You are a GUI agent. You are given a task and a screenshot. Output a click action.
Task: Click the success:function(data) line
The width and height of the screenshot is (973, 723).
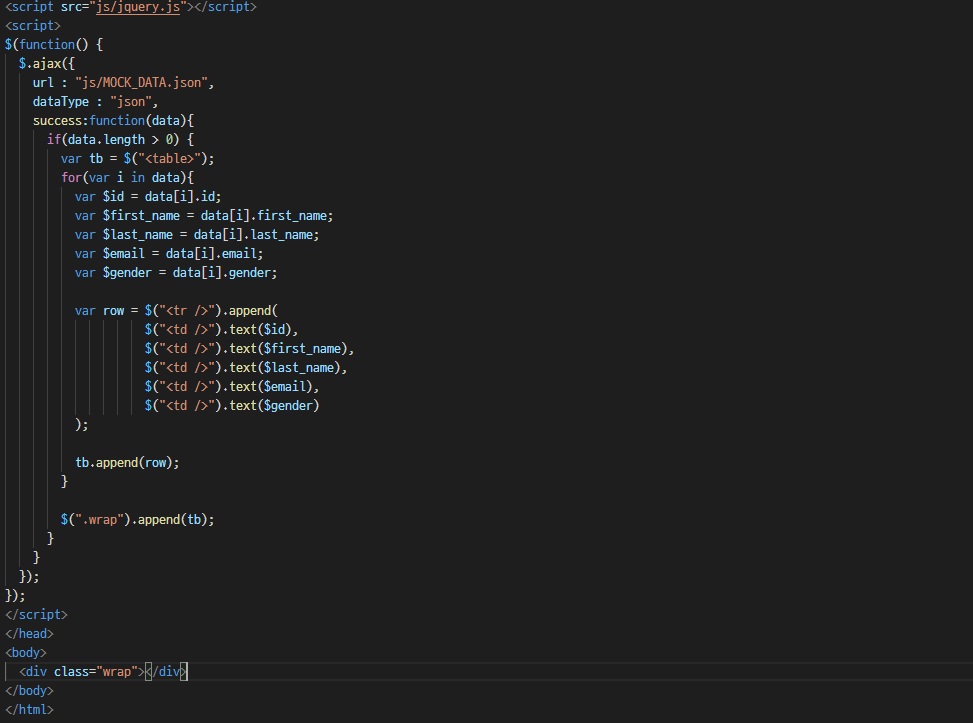tap(113, 120)
